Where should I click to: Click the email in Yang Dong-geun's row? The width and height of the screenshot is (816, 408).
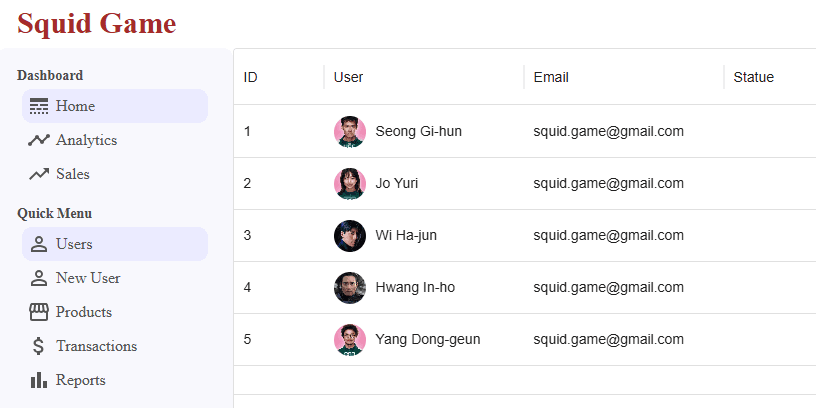(x=608, y=340)
